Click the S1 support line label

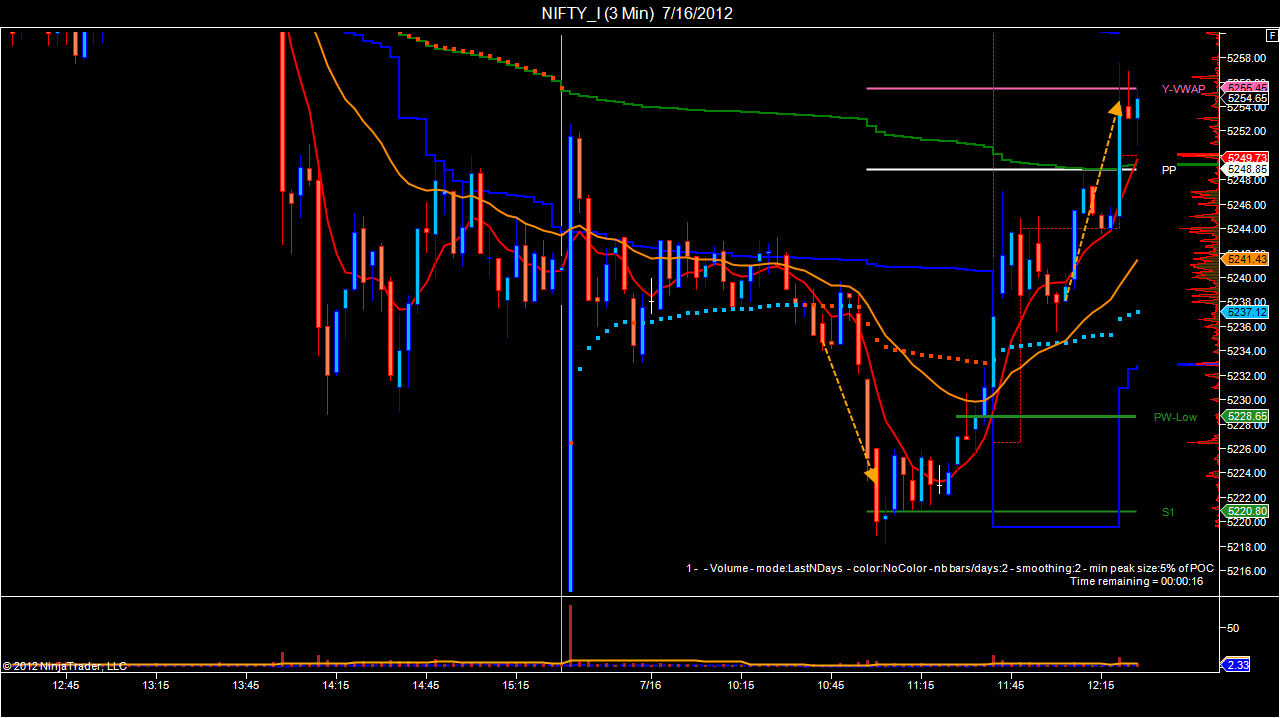pyautogui.click(x=1168, y=512)
